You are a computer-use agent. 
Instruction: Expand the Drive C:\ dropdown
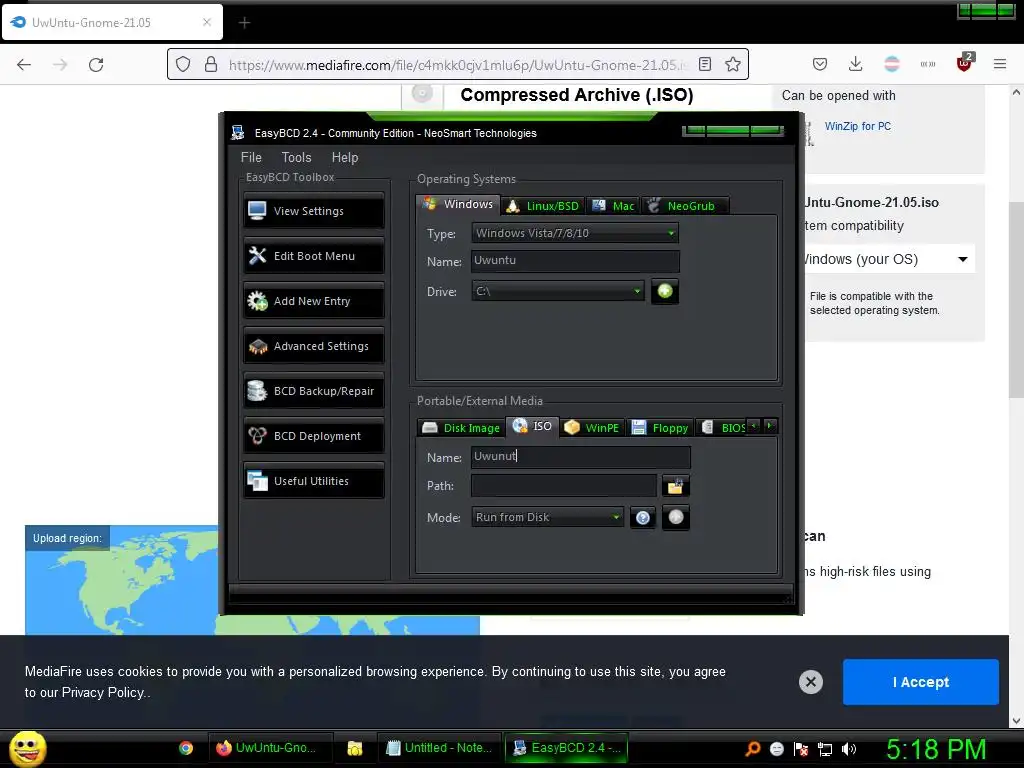click(x=558, y=291)
